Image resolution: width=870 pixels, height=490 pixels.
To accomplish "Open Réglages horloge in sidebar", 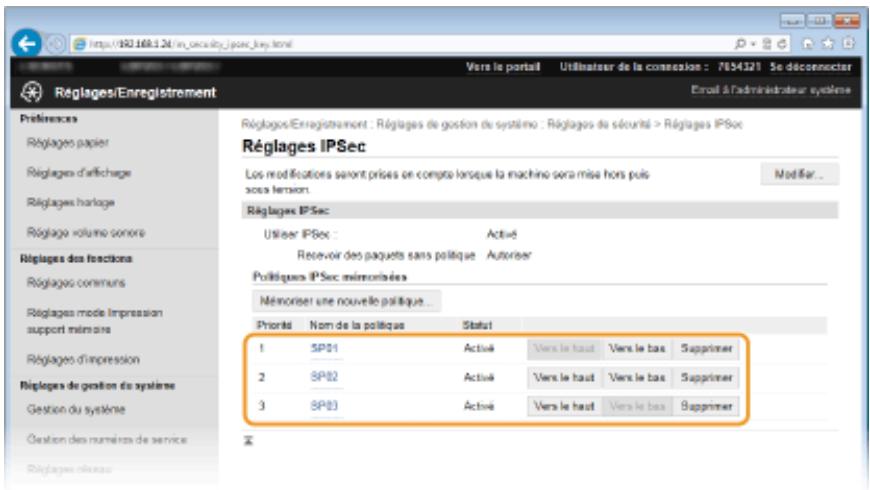I will pos(70,203).
